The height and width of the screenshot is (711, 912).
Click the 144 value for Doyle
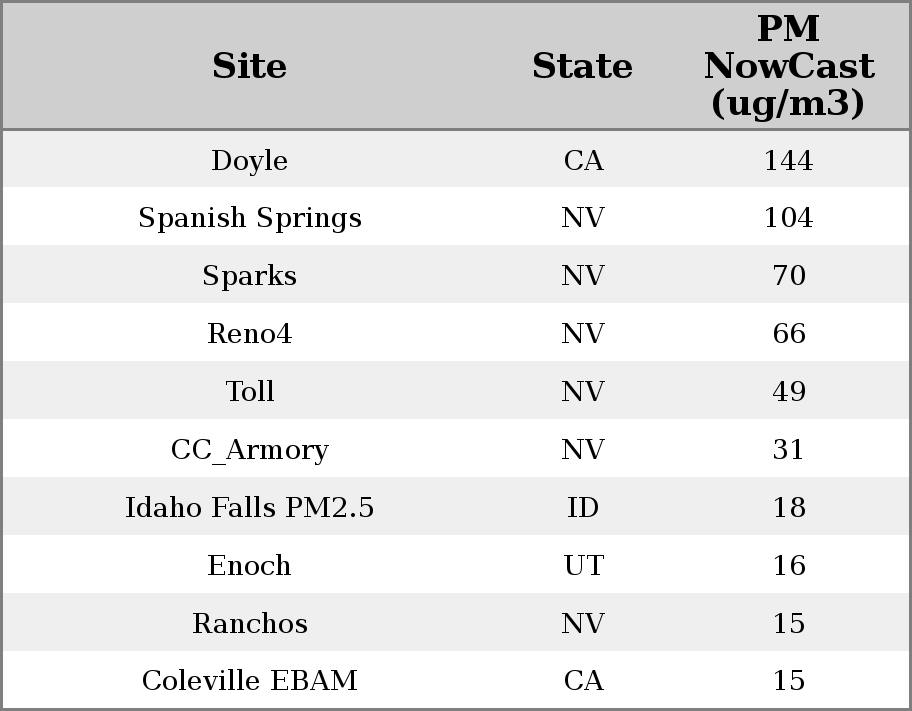pos(788,161)
